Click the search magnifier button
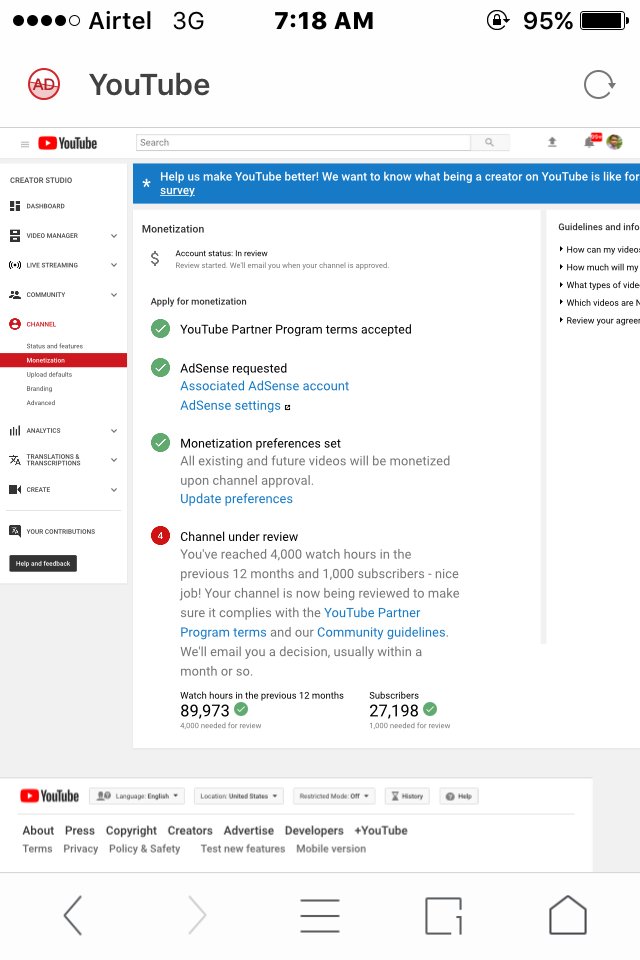The width and height of the screenshot is (640, 960). coord(489,142)
